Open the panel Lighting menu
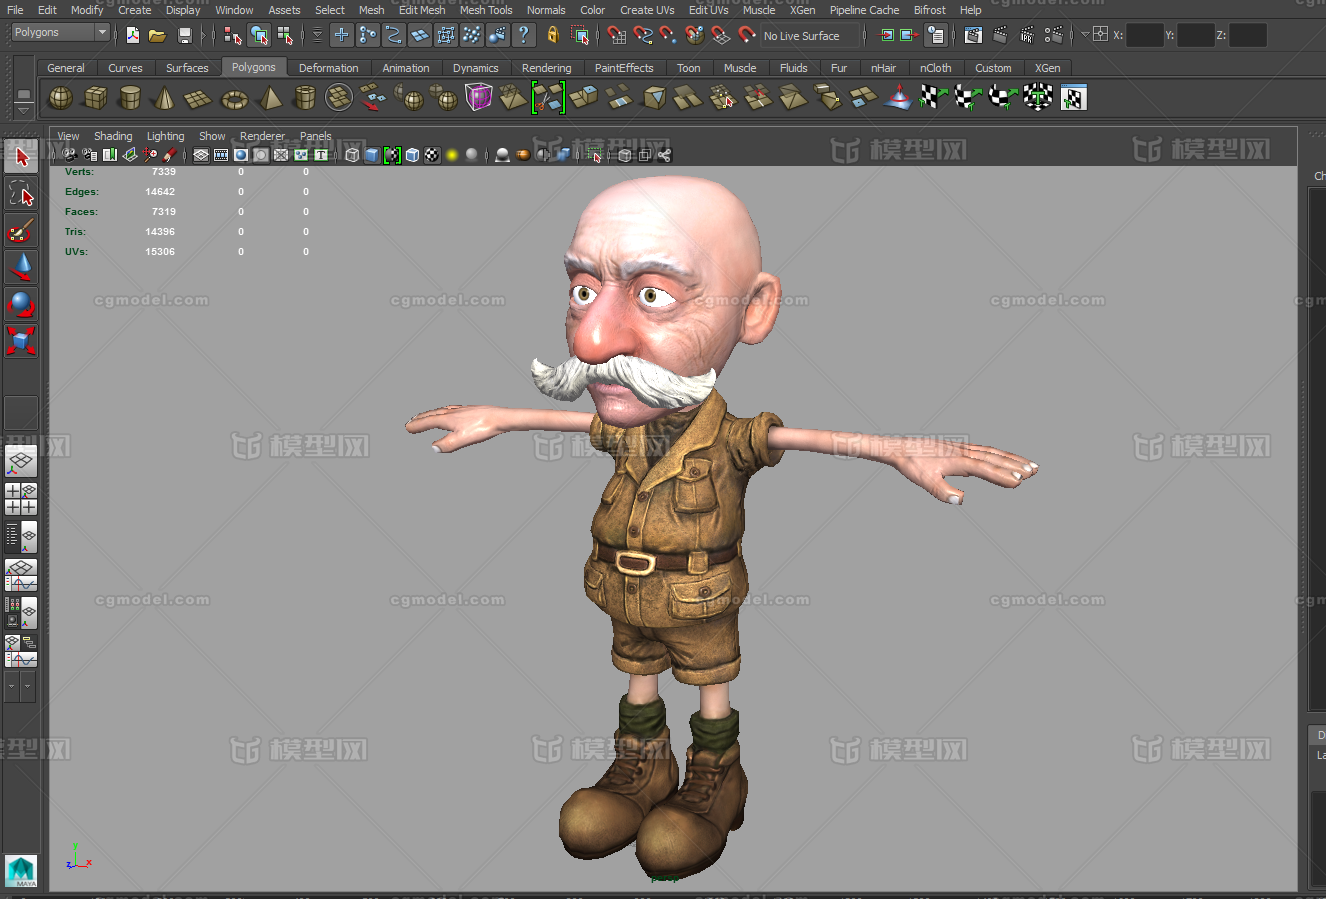Screen dimensions: 1326x899 click(x=166, y=136)
